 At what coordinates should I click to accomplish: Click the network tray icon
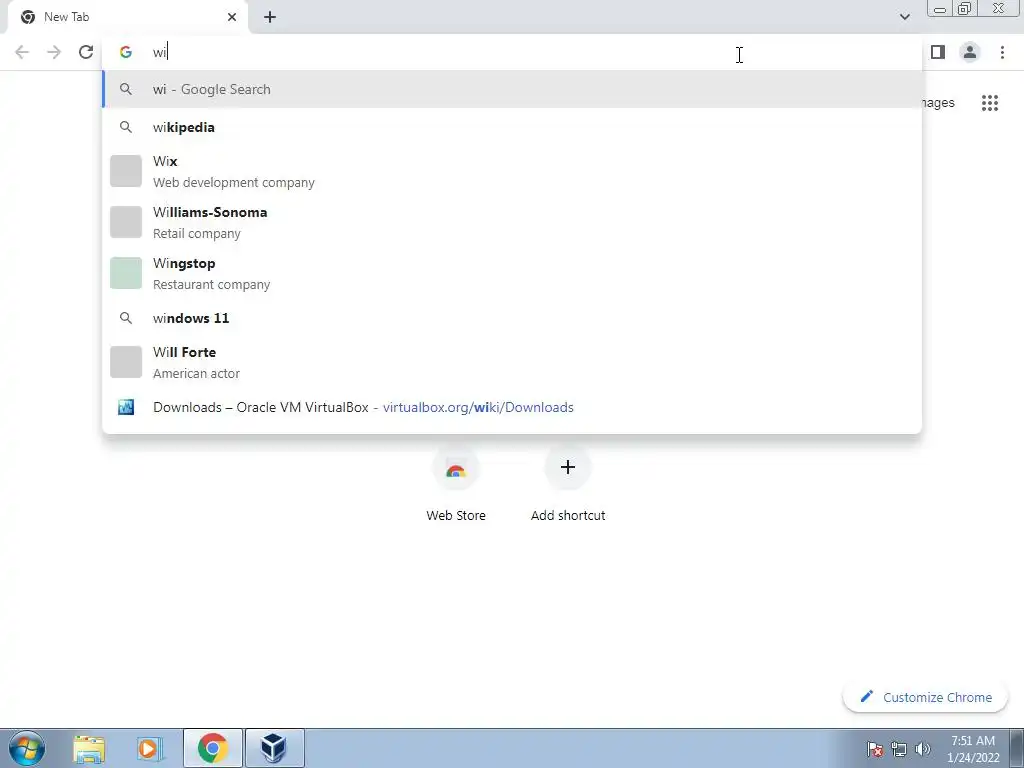pyautogui.click(x=899, y=748)
